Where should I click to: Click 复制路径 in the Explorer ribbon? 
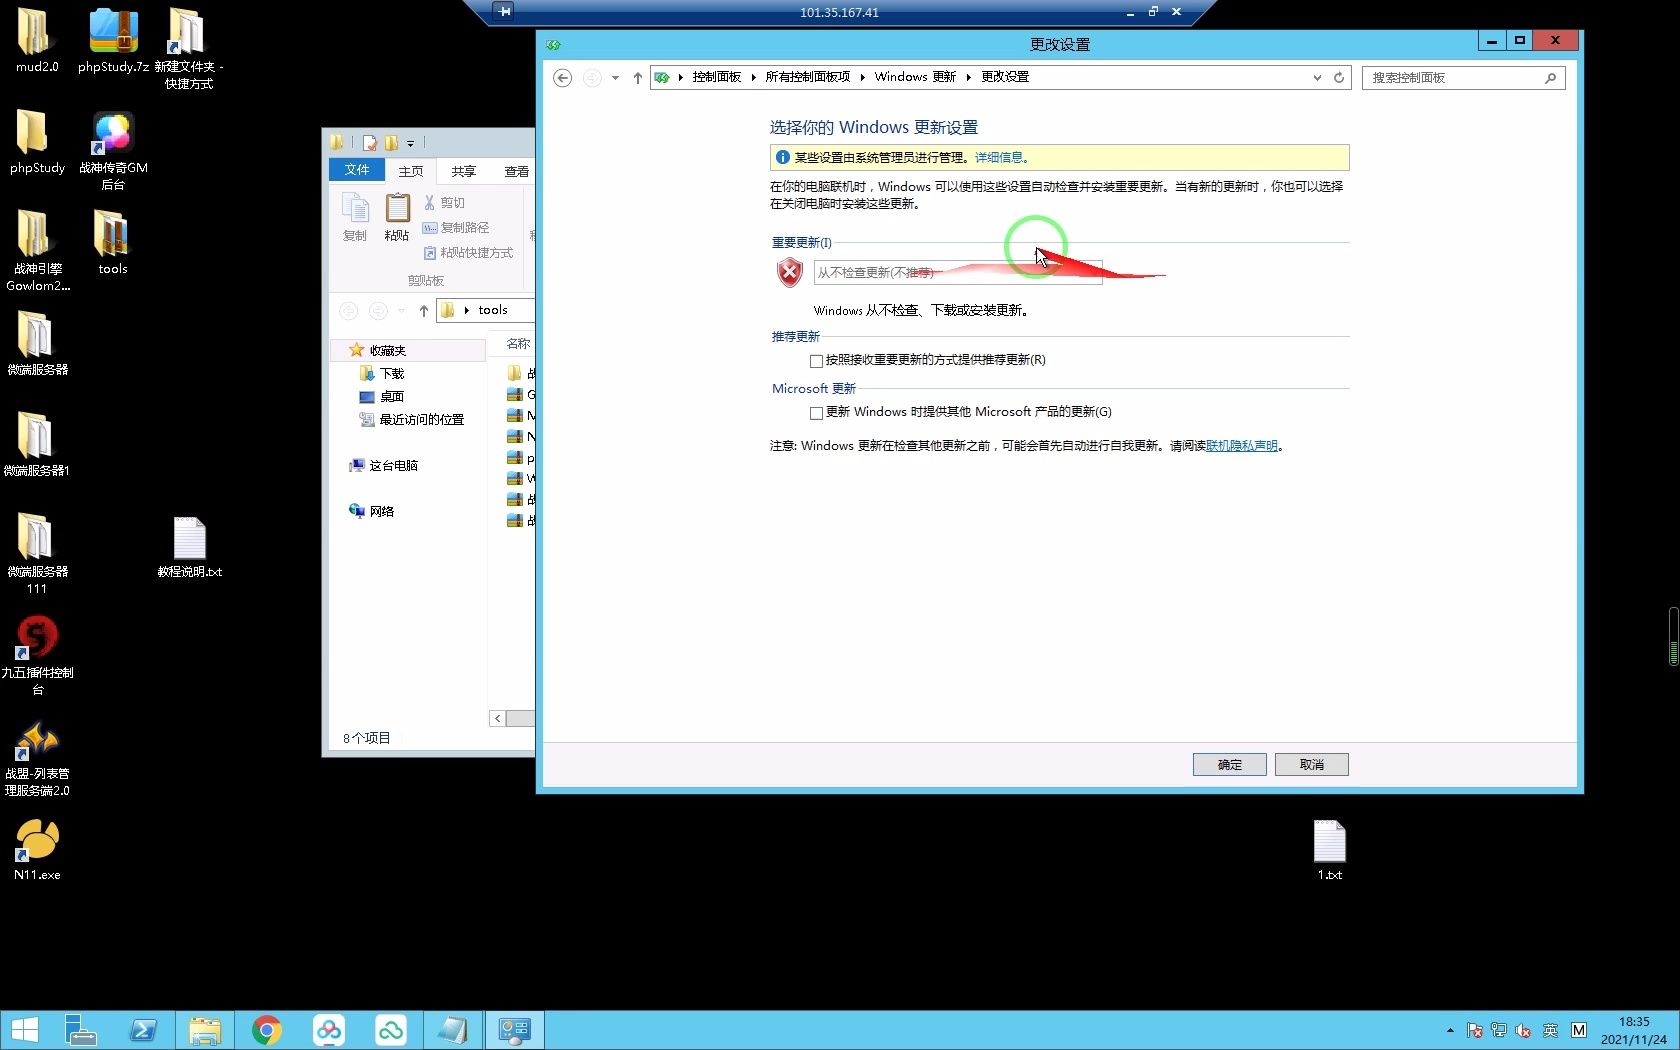pos(456,227)
